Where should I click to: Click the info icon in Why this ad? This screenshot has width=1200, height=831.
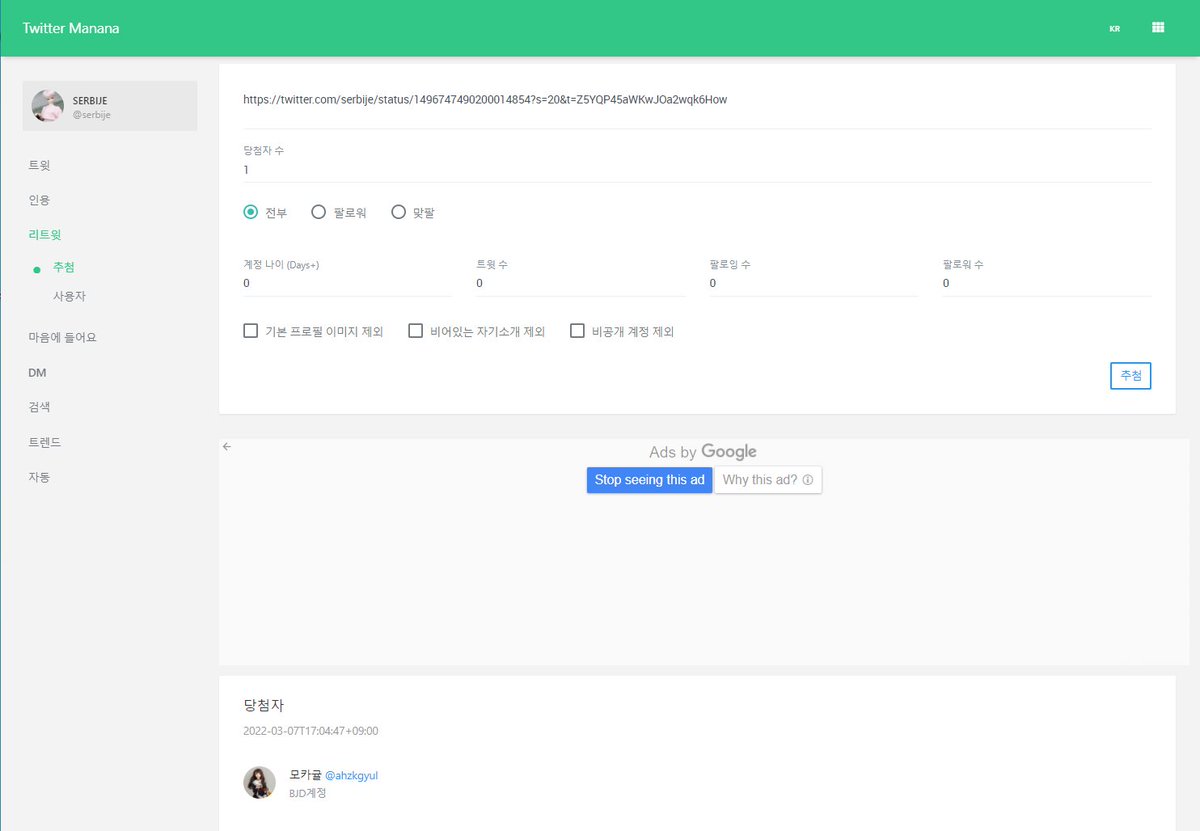(807, 480)
